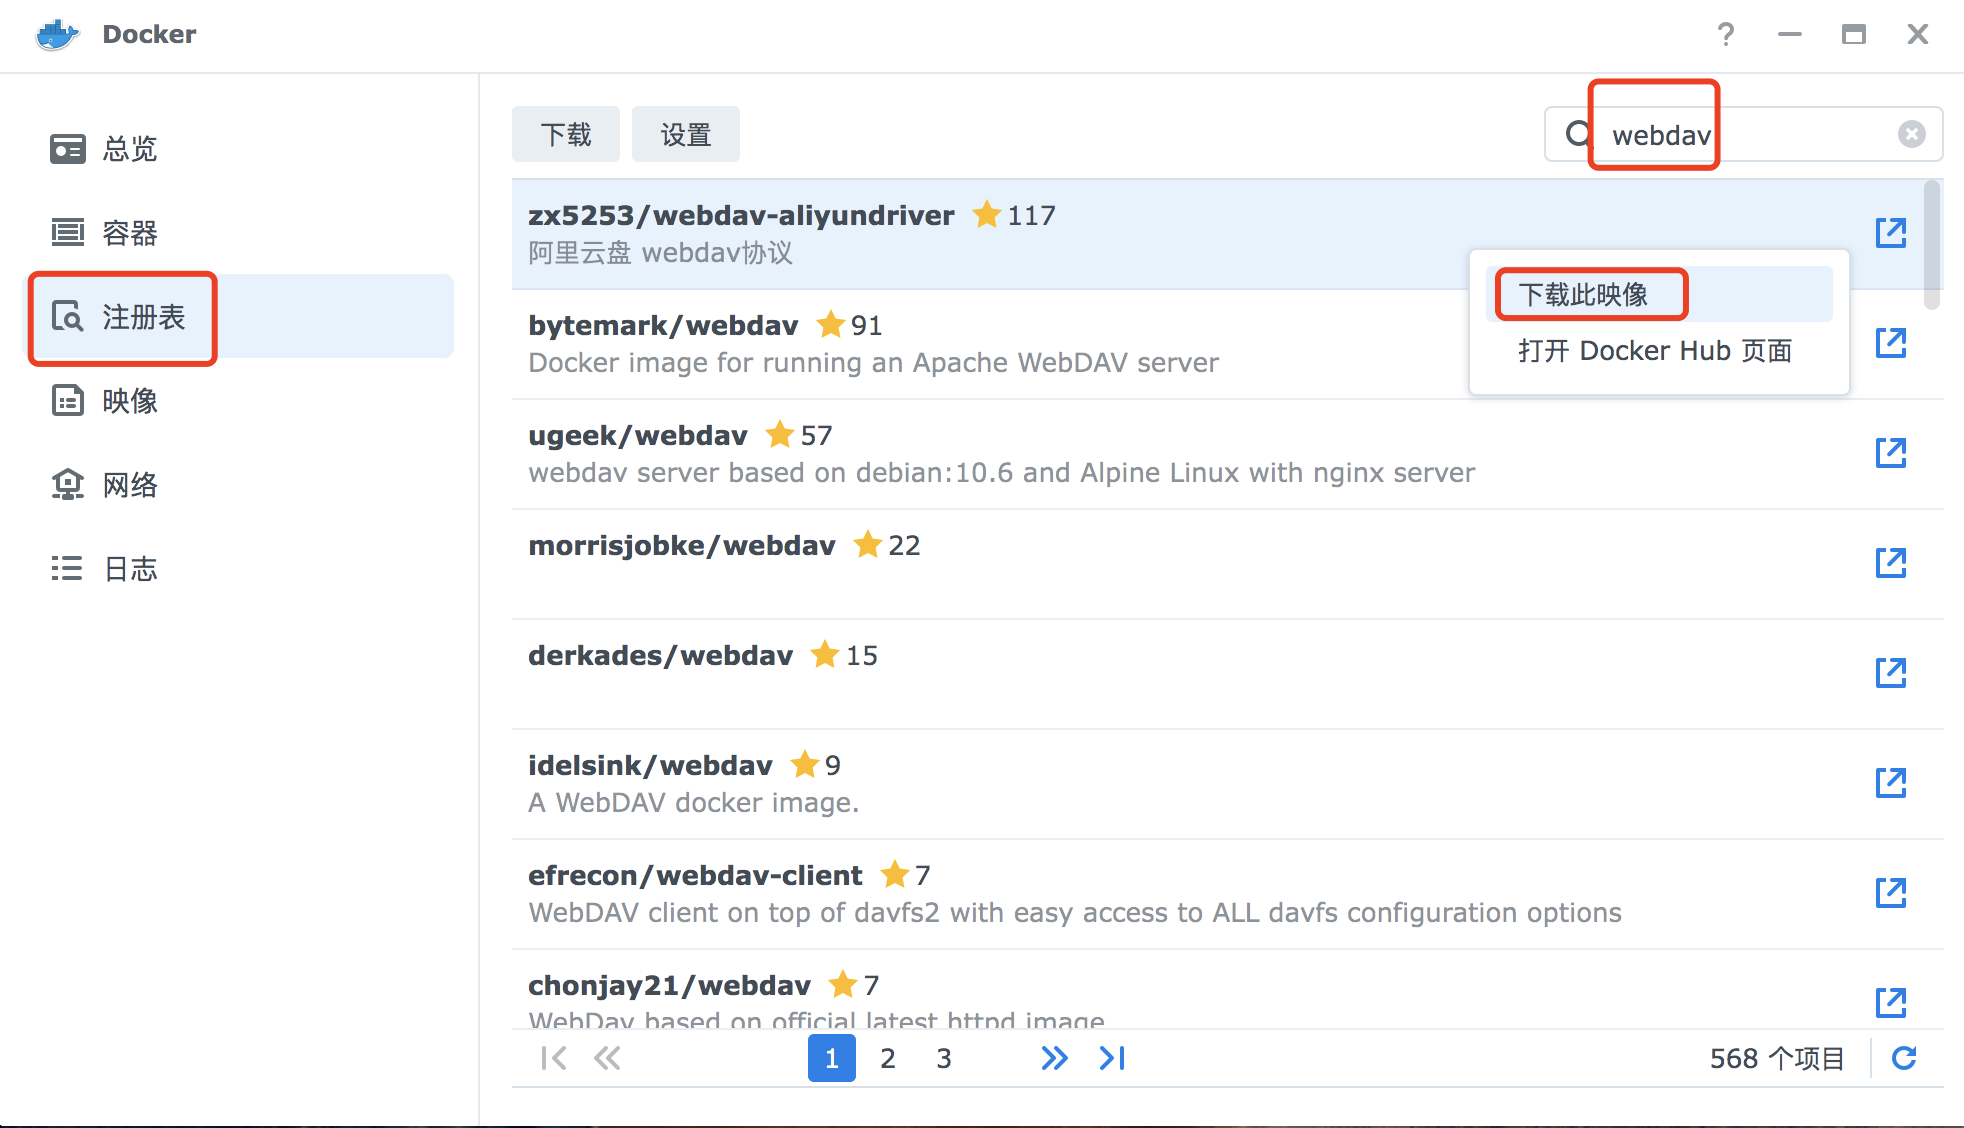Click the Docker whale logo
The height and width of the screenshot is (1128, 1964).
click(57, 34)
